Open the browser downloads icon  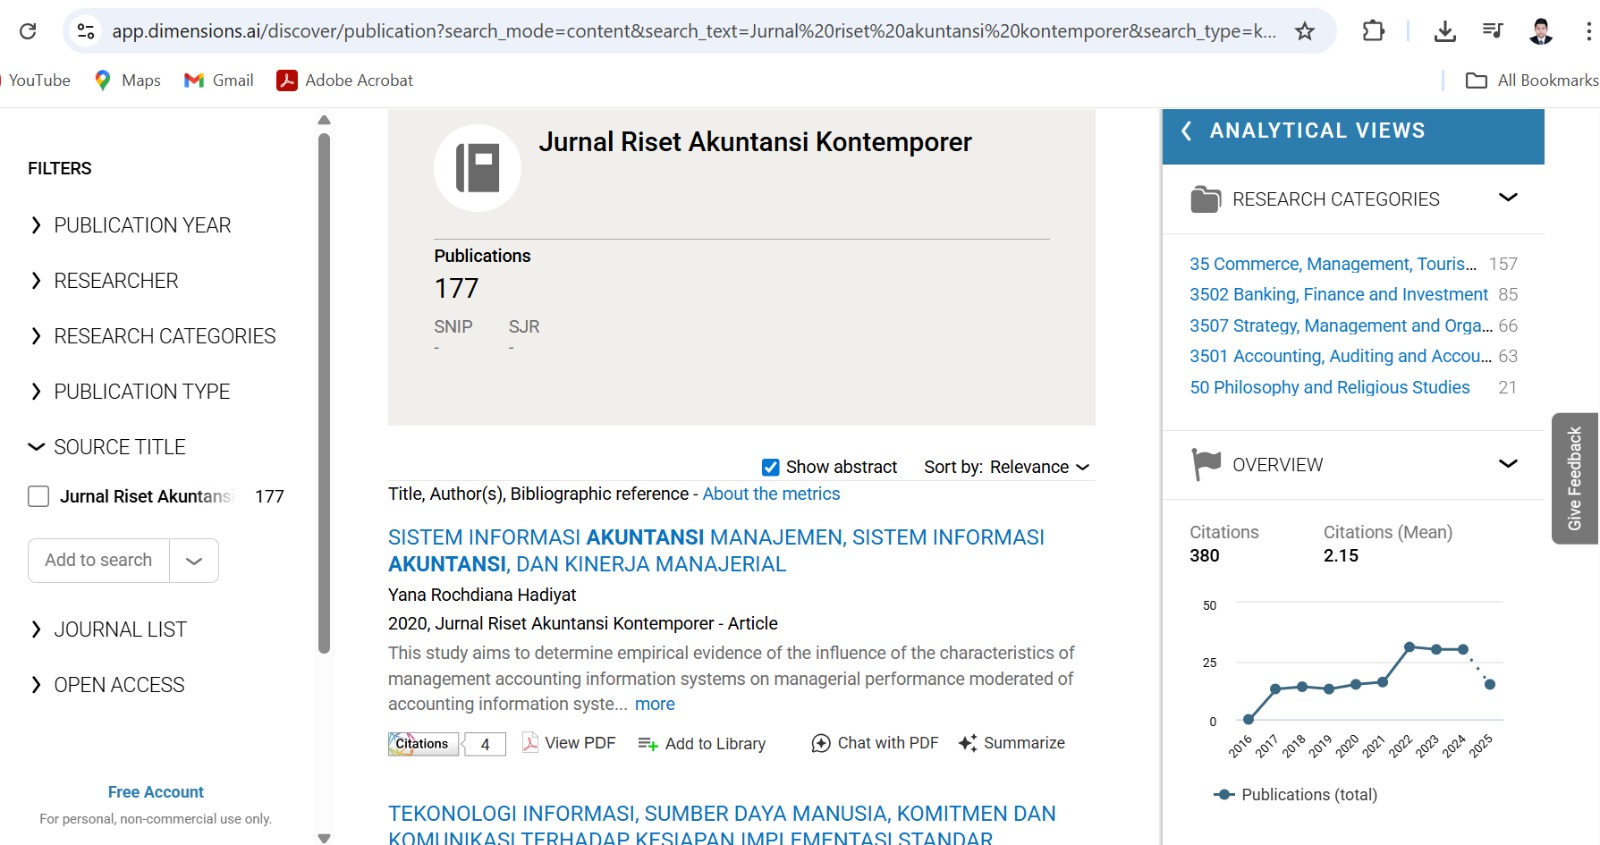pyautogui.click(x=1444, y=31)
